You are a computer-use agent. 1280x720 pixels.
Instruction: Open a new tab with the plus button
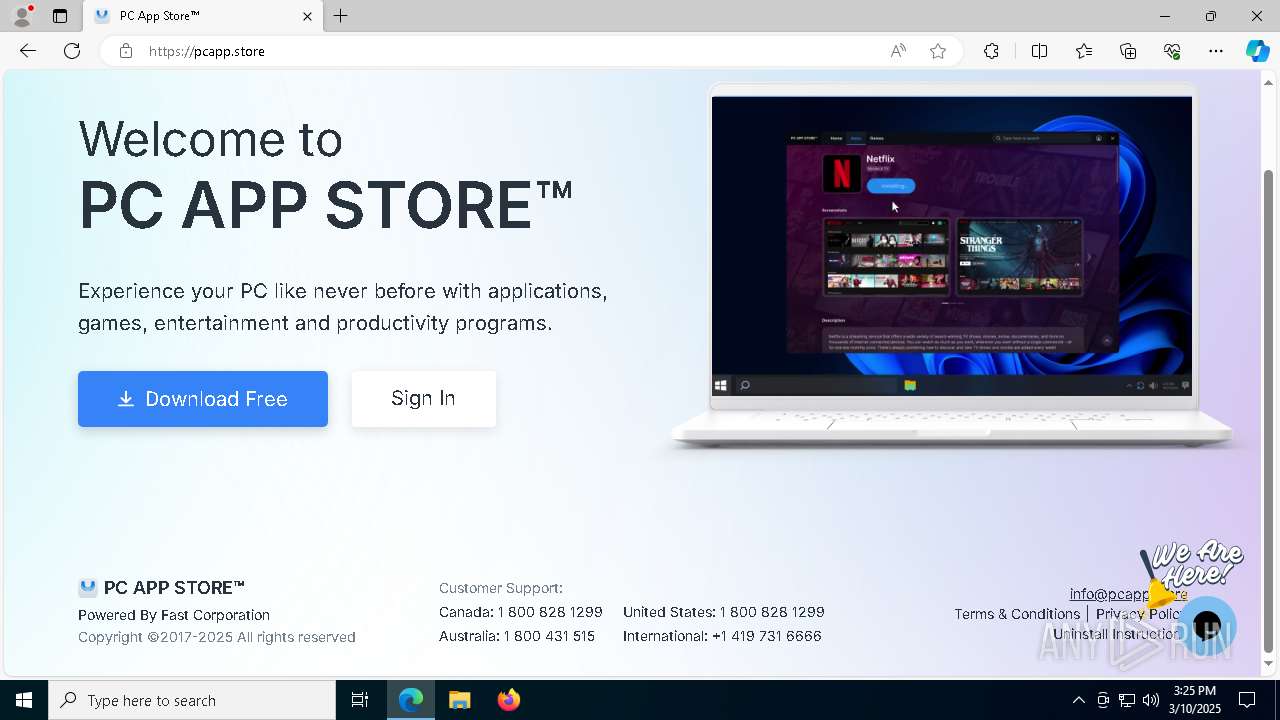[x=341, y=16]
